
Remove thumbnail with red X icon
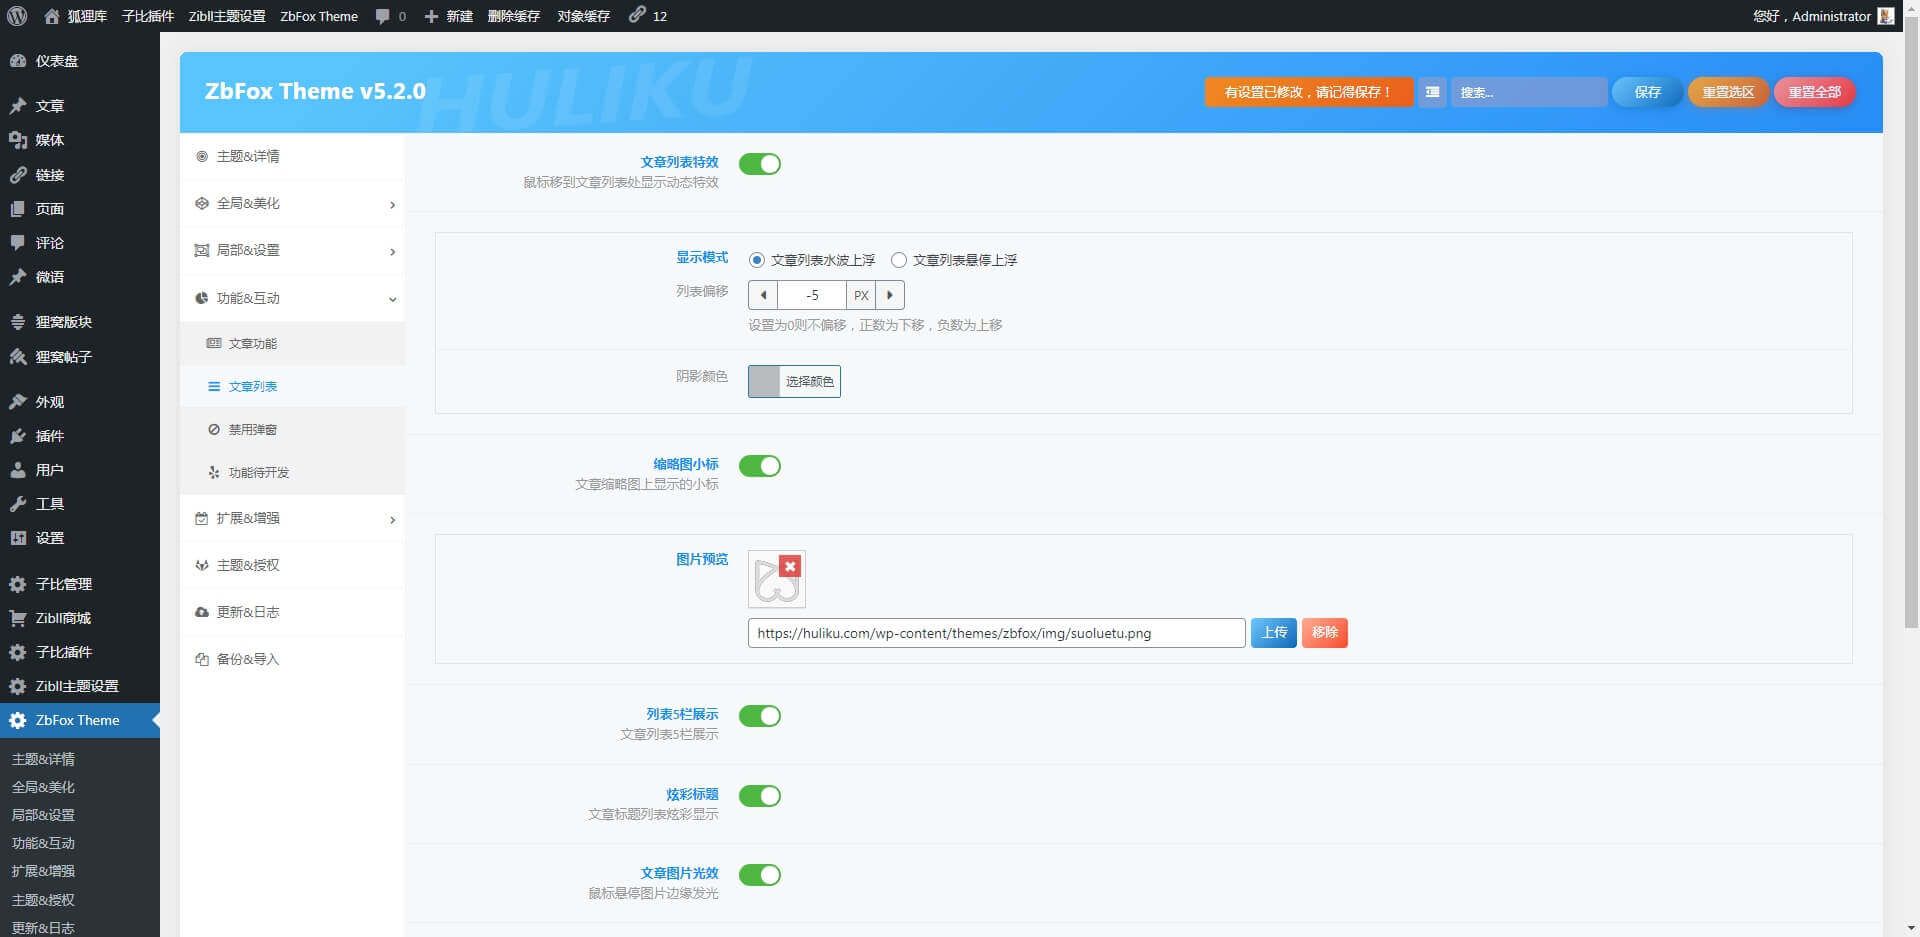tap(790, 566)
